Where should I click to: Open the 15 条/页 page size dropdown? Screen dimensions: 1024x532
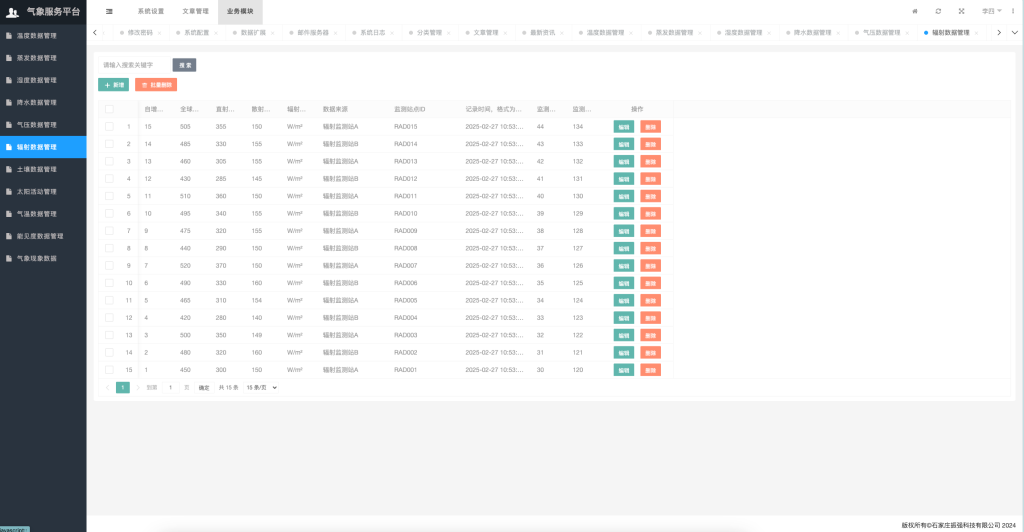pos(262,387)
